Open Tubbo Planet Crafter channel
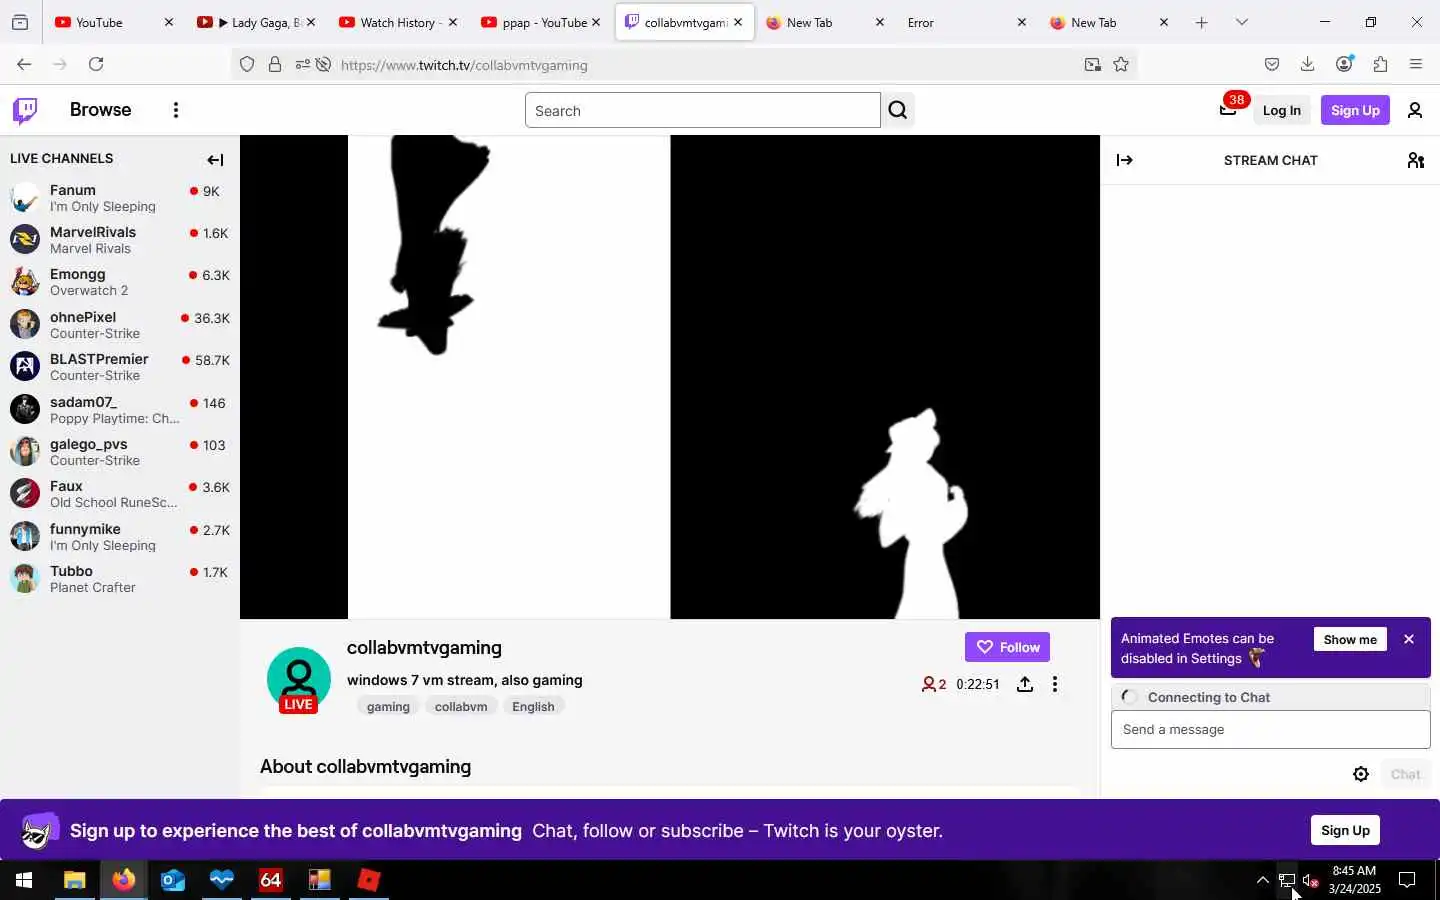 point(120,579)
